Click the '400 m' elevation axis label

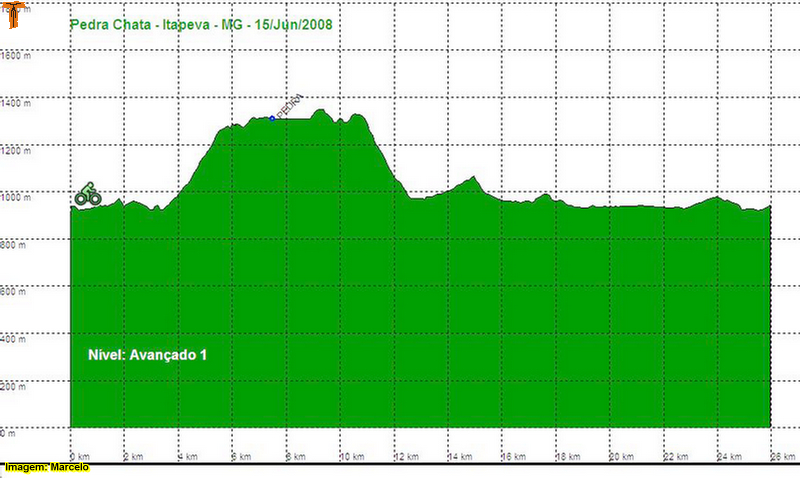pyautogui.click(x=13, y=339)
